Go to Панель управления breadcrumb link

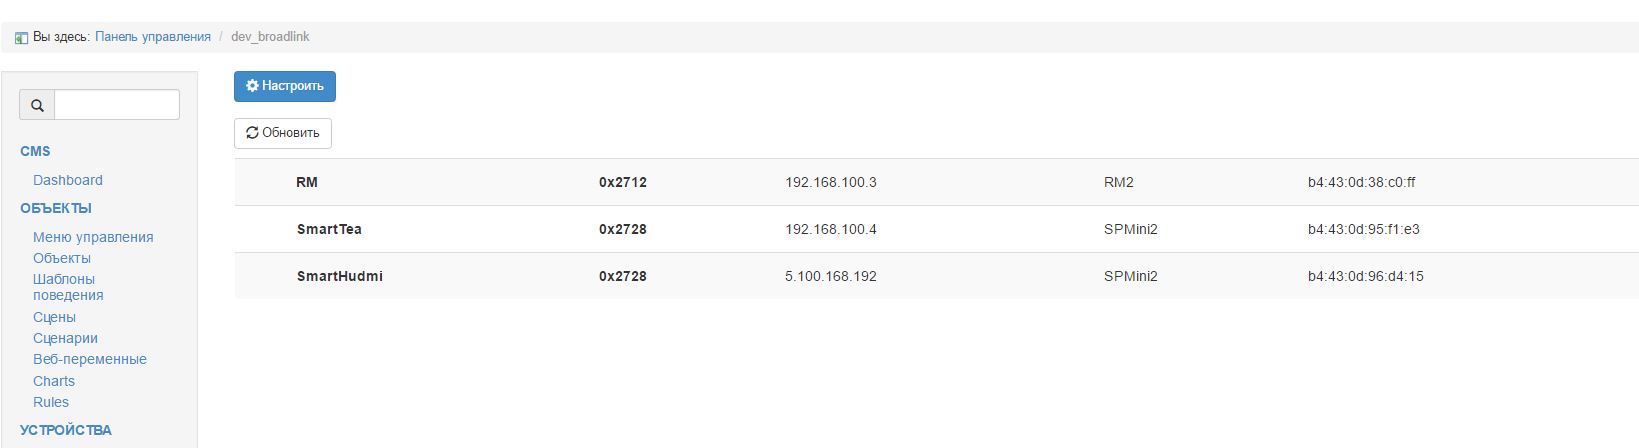(153, 37)
